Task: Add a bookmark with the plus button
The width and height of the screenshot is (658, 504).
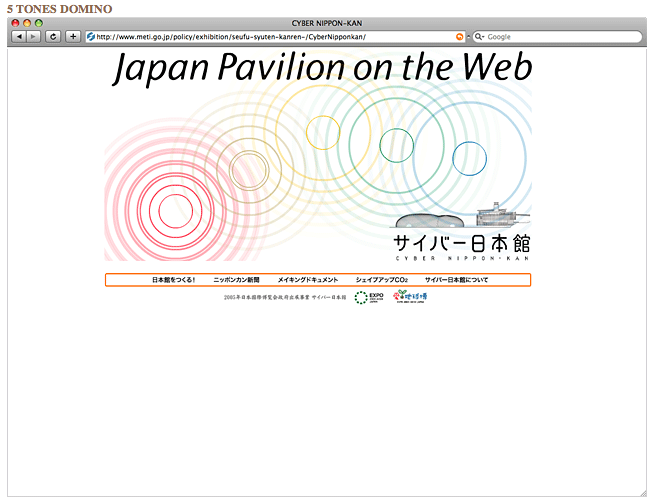Action: 73,37
